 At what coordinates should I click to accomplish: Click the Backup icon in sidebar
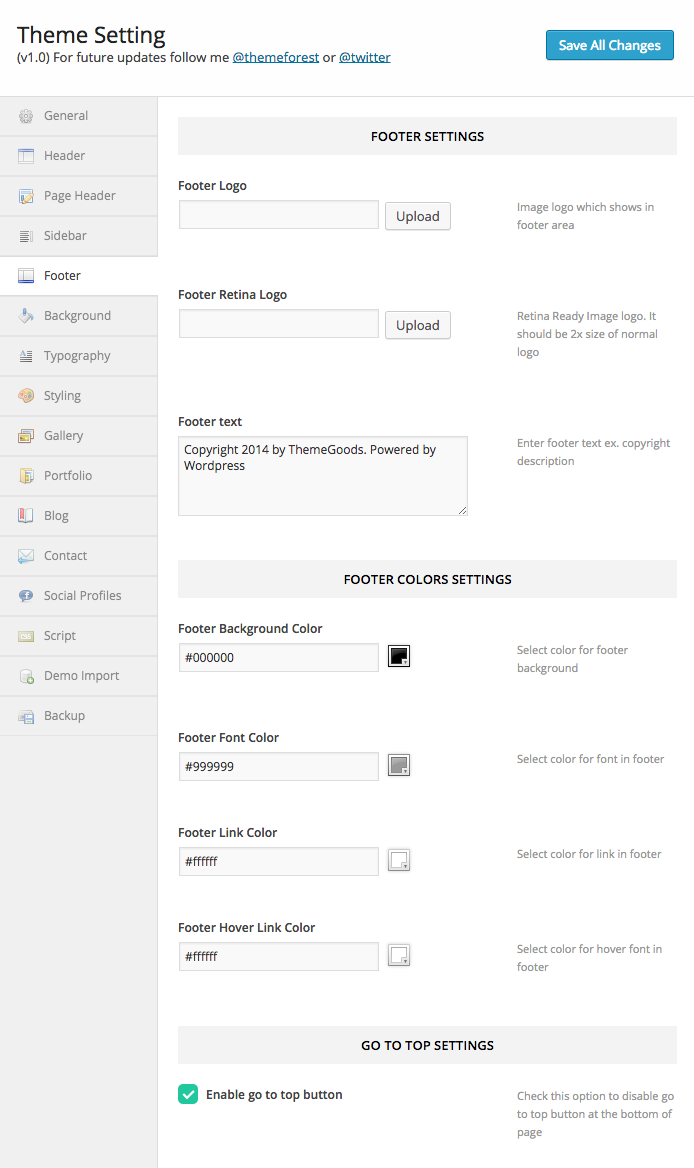(x=26, y=716)
